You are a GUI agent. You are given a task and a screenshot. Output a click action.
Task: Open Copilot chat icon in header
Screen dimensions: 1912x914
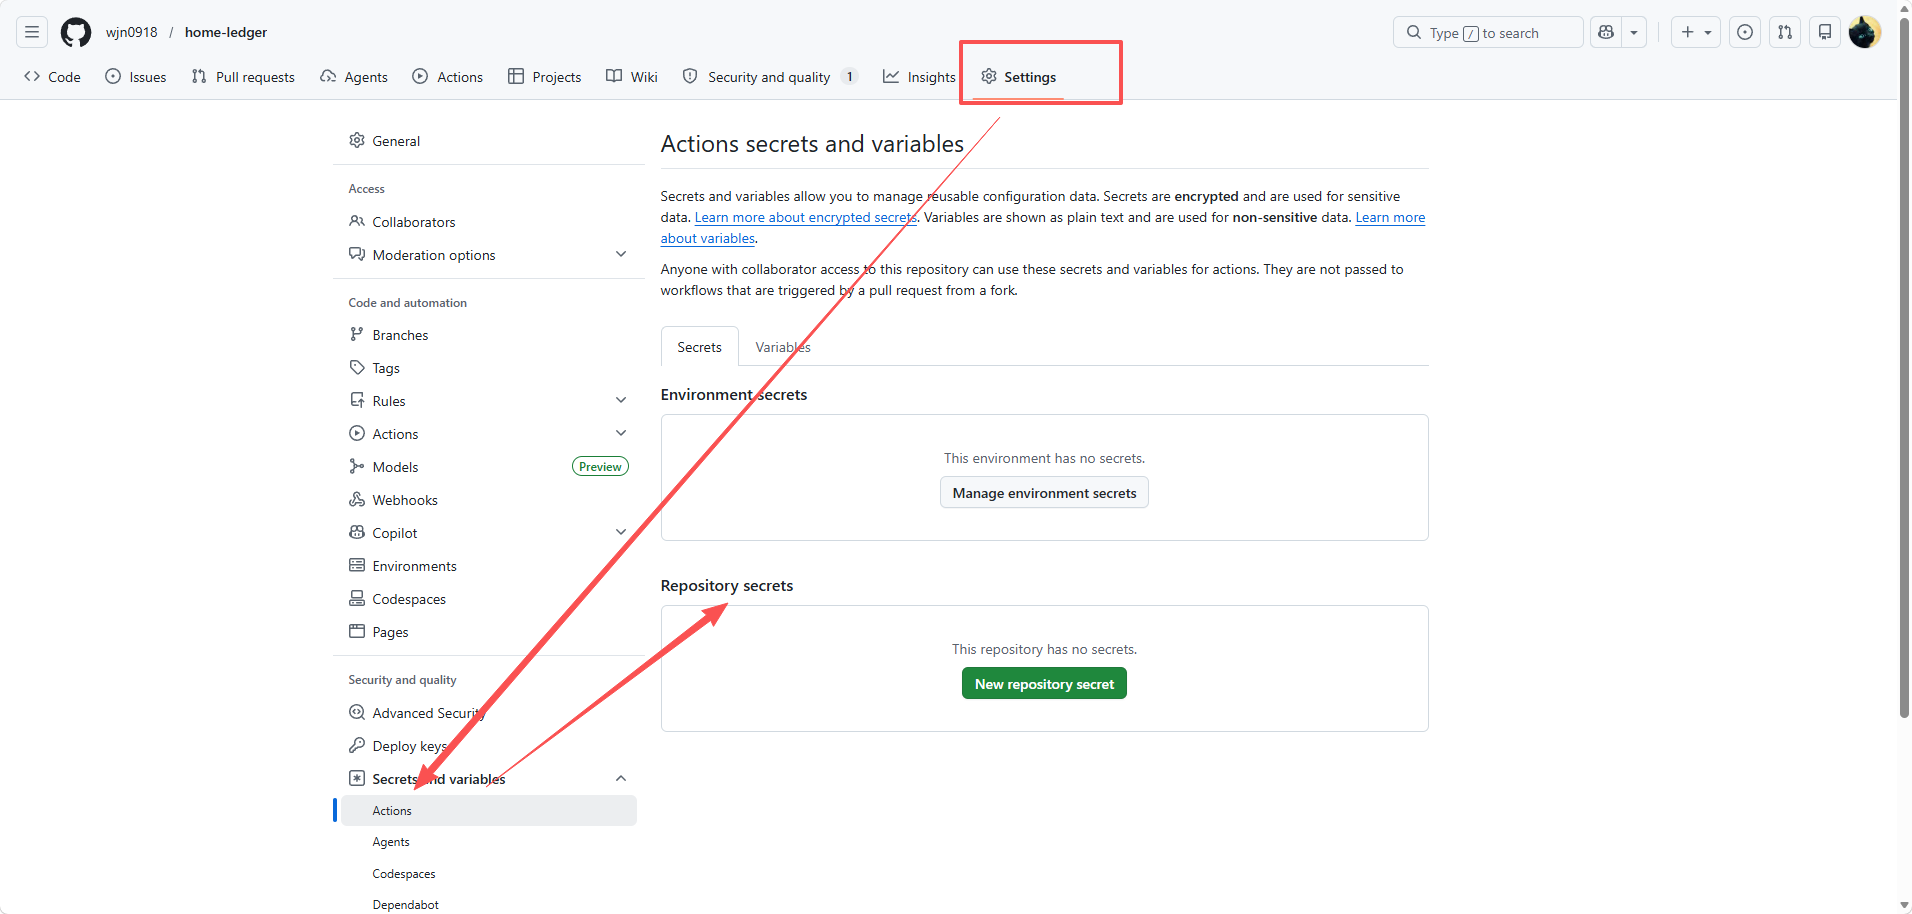(1606, 32)
